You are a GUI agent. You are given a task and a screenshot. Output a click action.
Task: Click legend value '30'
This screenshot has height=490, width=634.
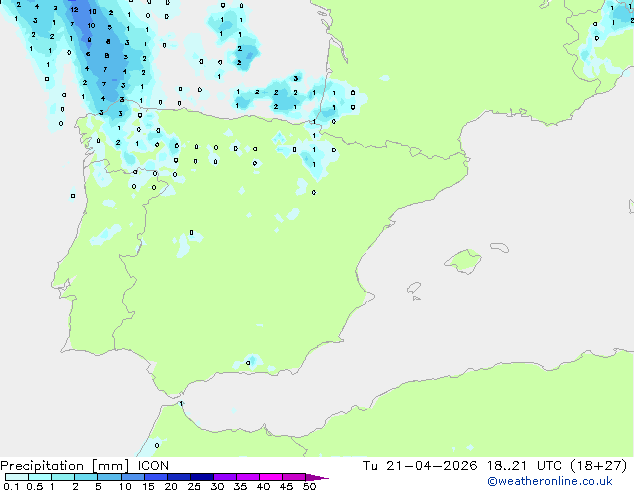click(217, 486)
